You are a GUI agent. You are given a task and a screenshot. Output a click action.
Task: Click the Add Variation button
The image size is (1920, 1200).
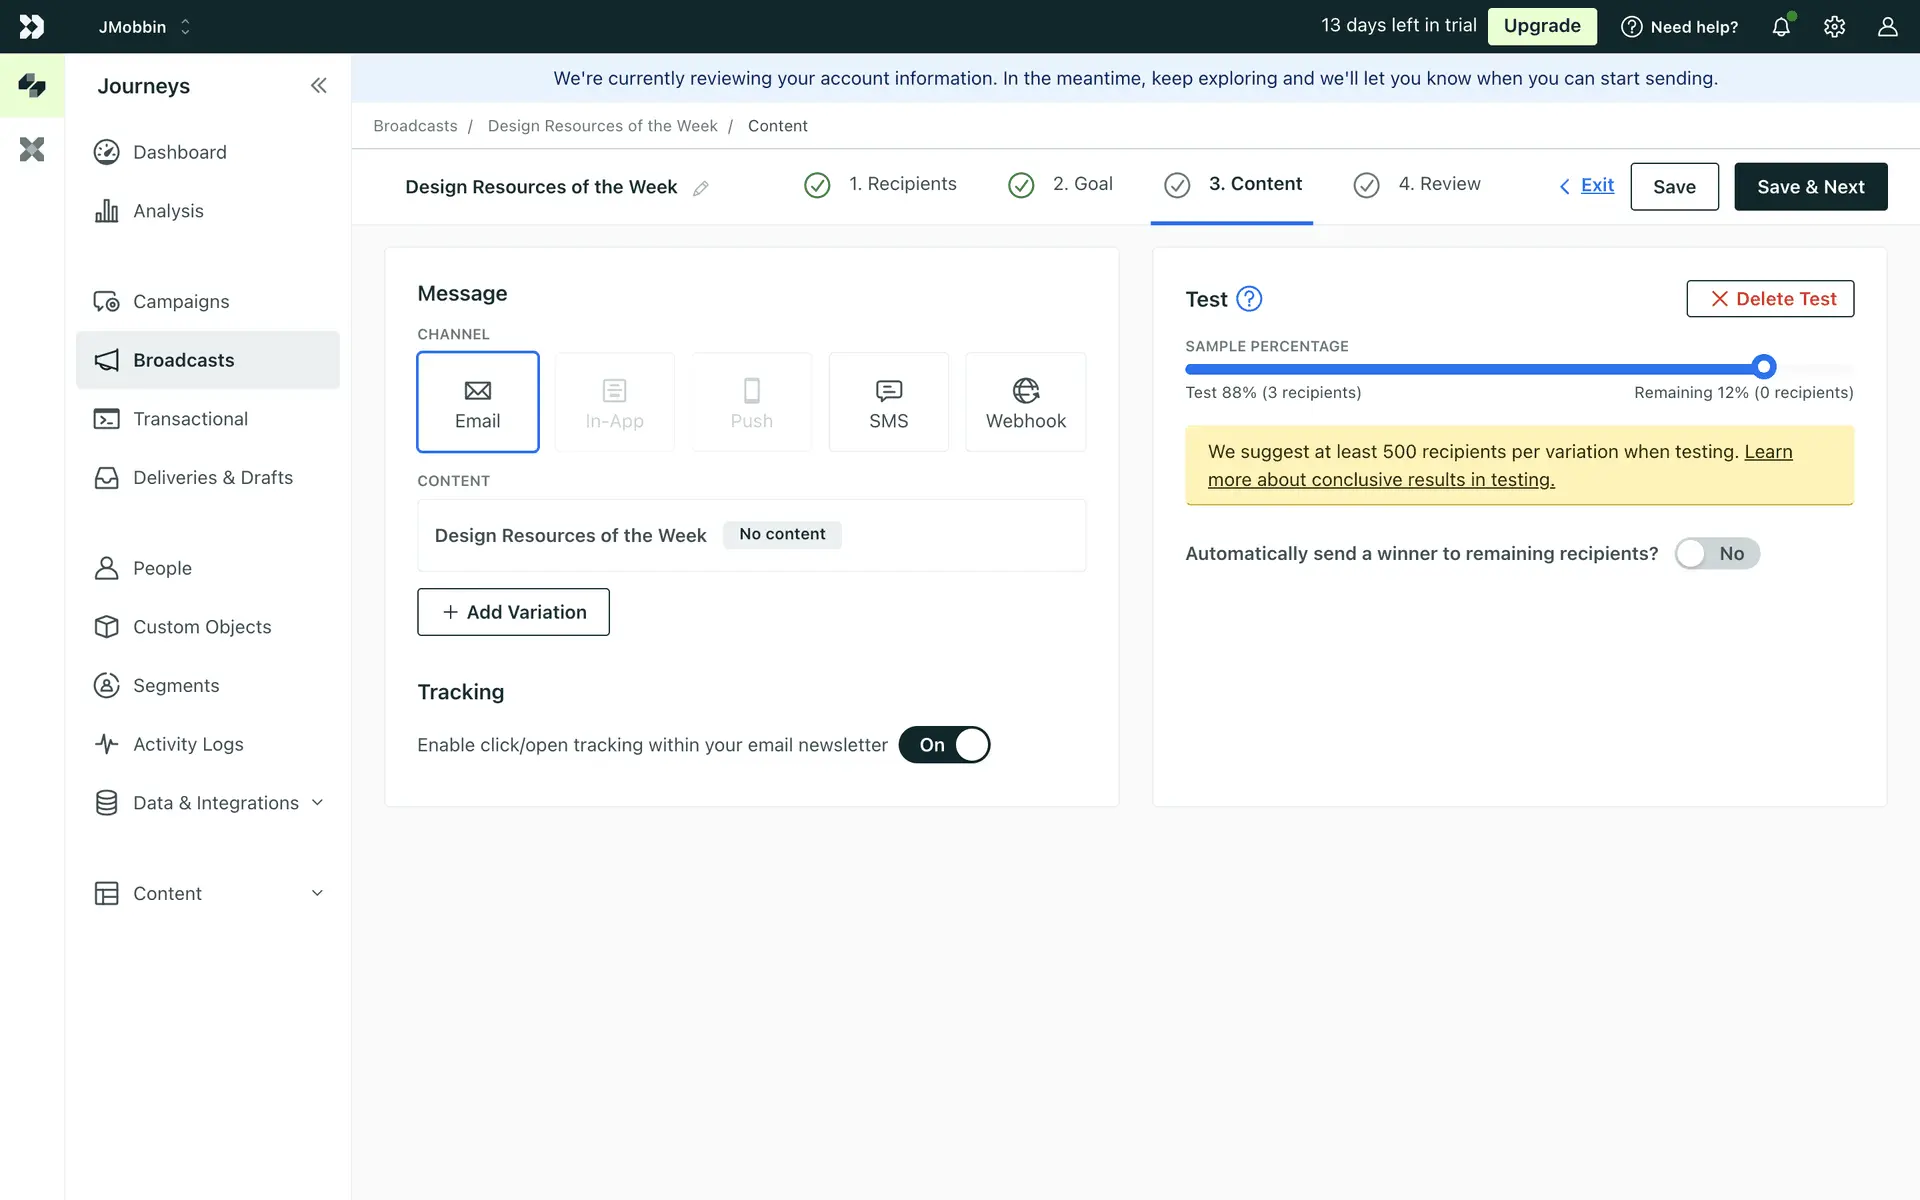[513, 612]
